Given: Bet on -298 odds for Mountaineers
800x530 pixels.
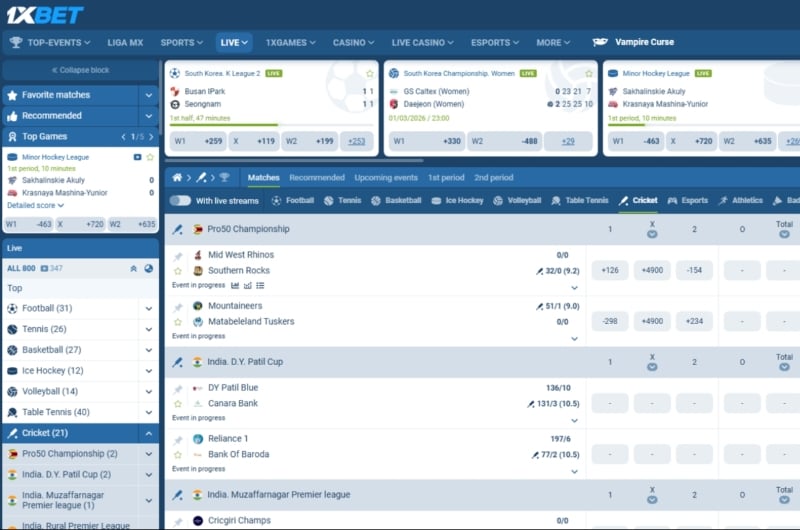Looking at the screenshot, I should pos(610,321).
